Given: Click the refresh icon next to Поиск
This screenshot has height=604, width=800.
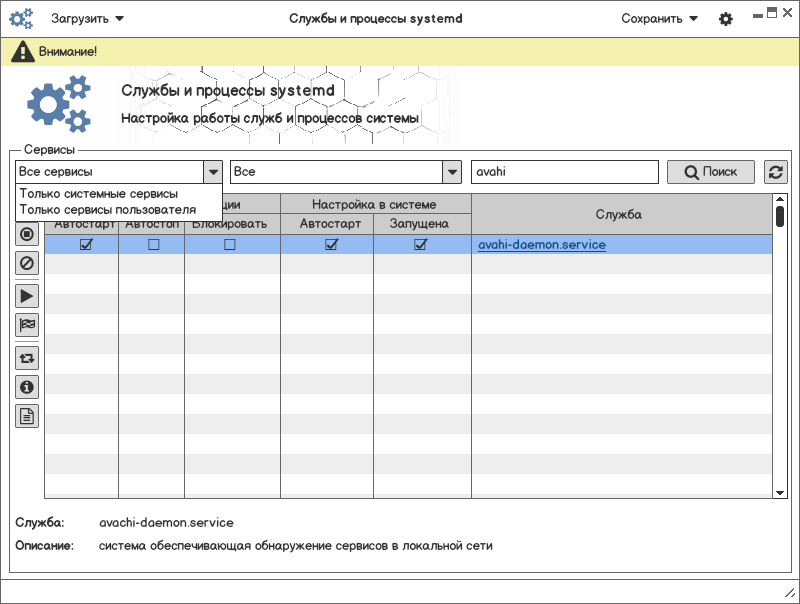Looking at the screenshot, I should [775, 172].
